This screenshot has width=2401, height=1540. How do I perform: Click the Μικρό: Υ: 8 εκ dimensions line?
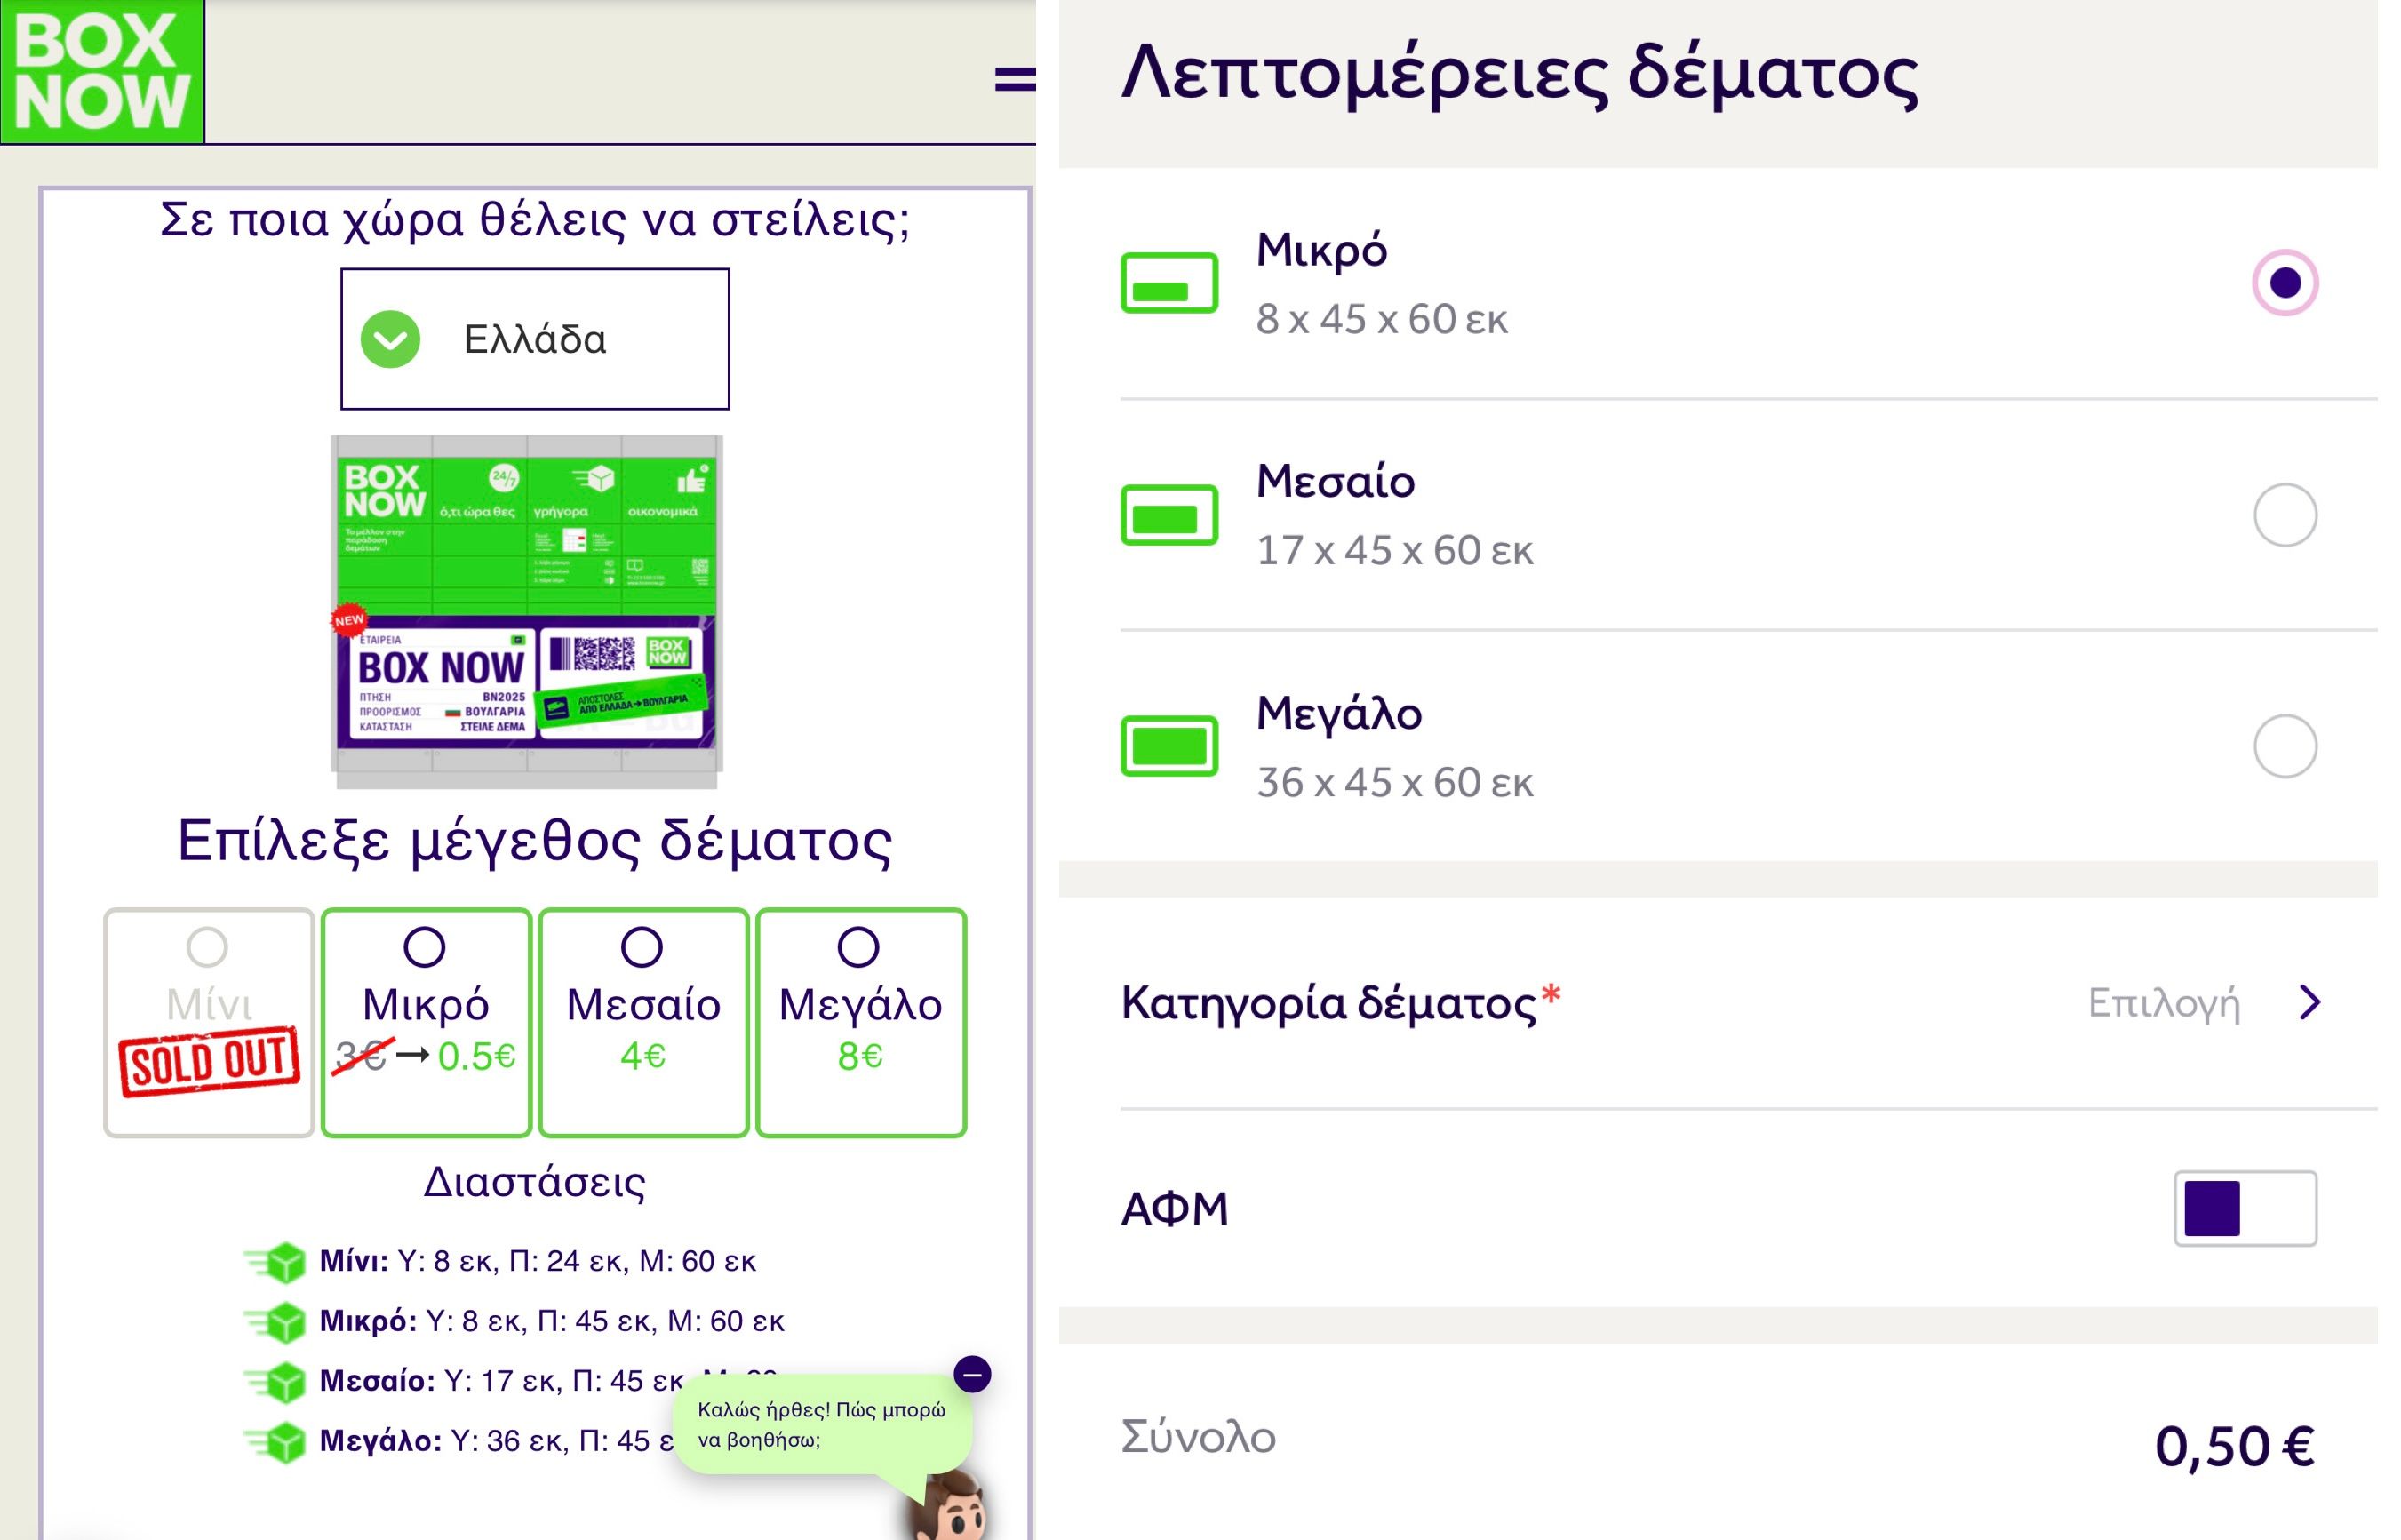coord(551,1321)
